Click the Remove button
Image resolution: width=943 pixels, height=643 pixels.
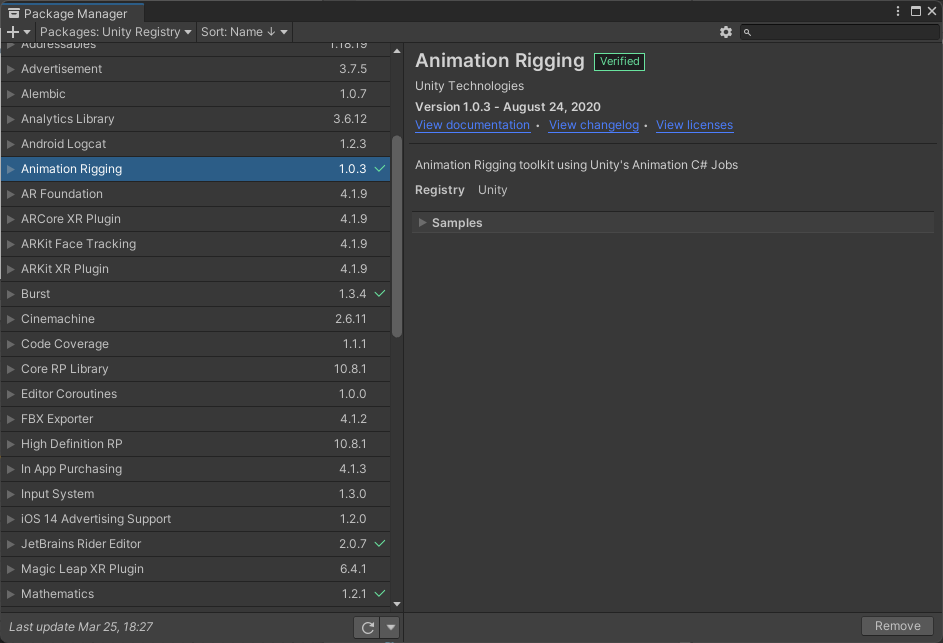[897, 626]
